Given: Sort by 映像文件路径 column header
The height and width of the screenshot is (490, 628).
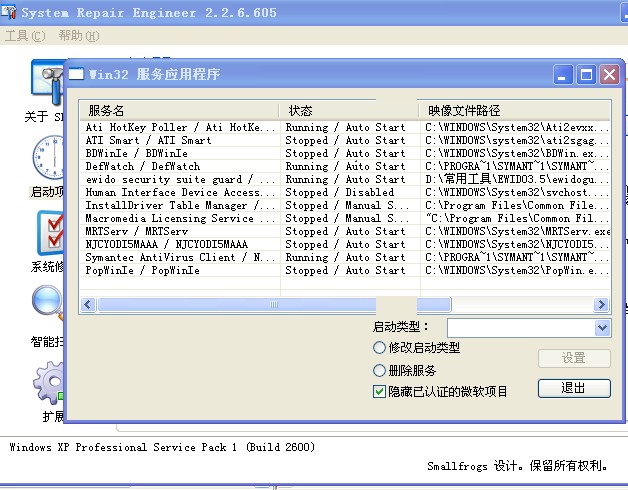Looking at the screenshot, I should pos(514,111).
